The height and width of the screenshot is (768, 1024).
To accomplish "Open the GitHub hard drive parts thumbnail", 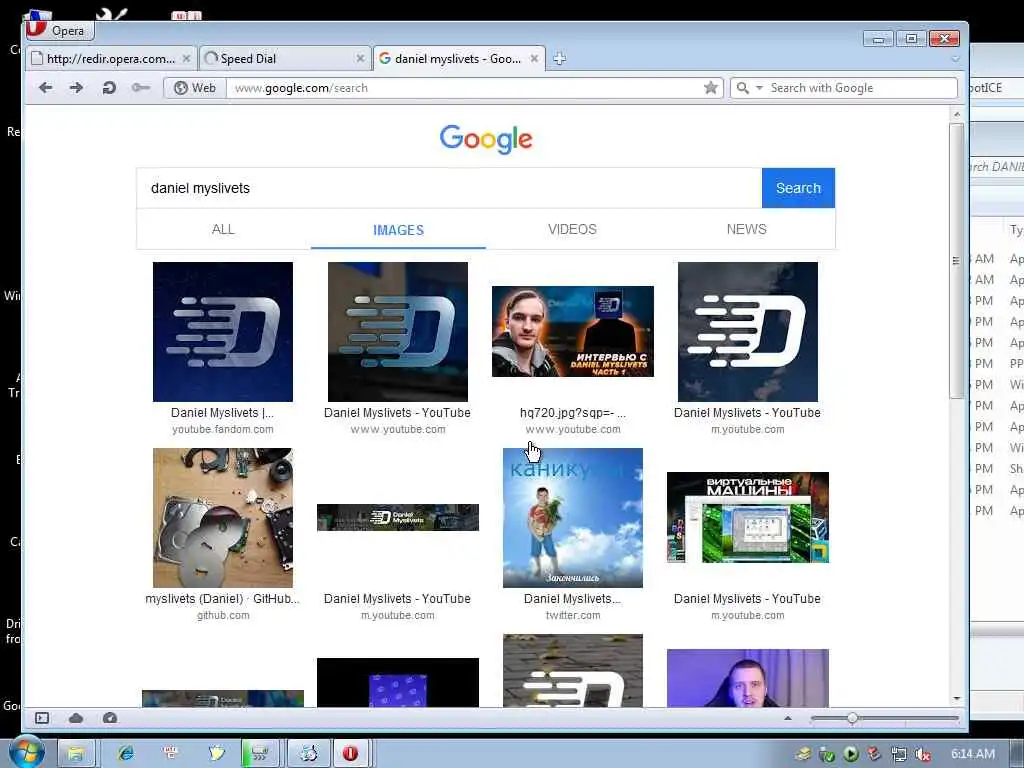I will 223,518.
